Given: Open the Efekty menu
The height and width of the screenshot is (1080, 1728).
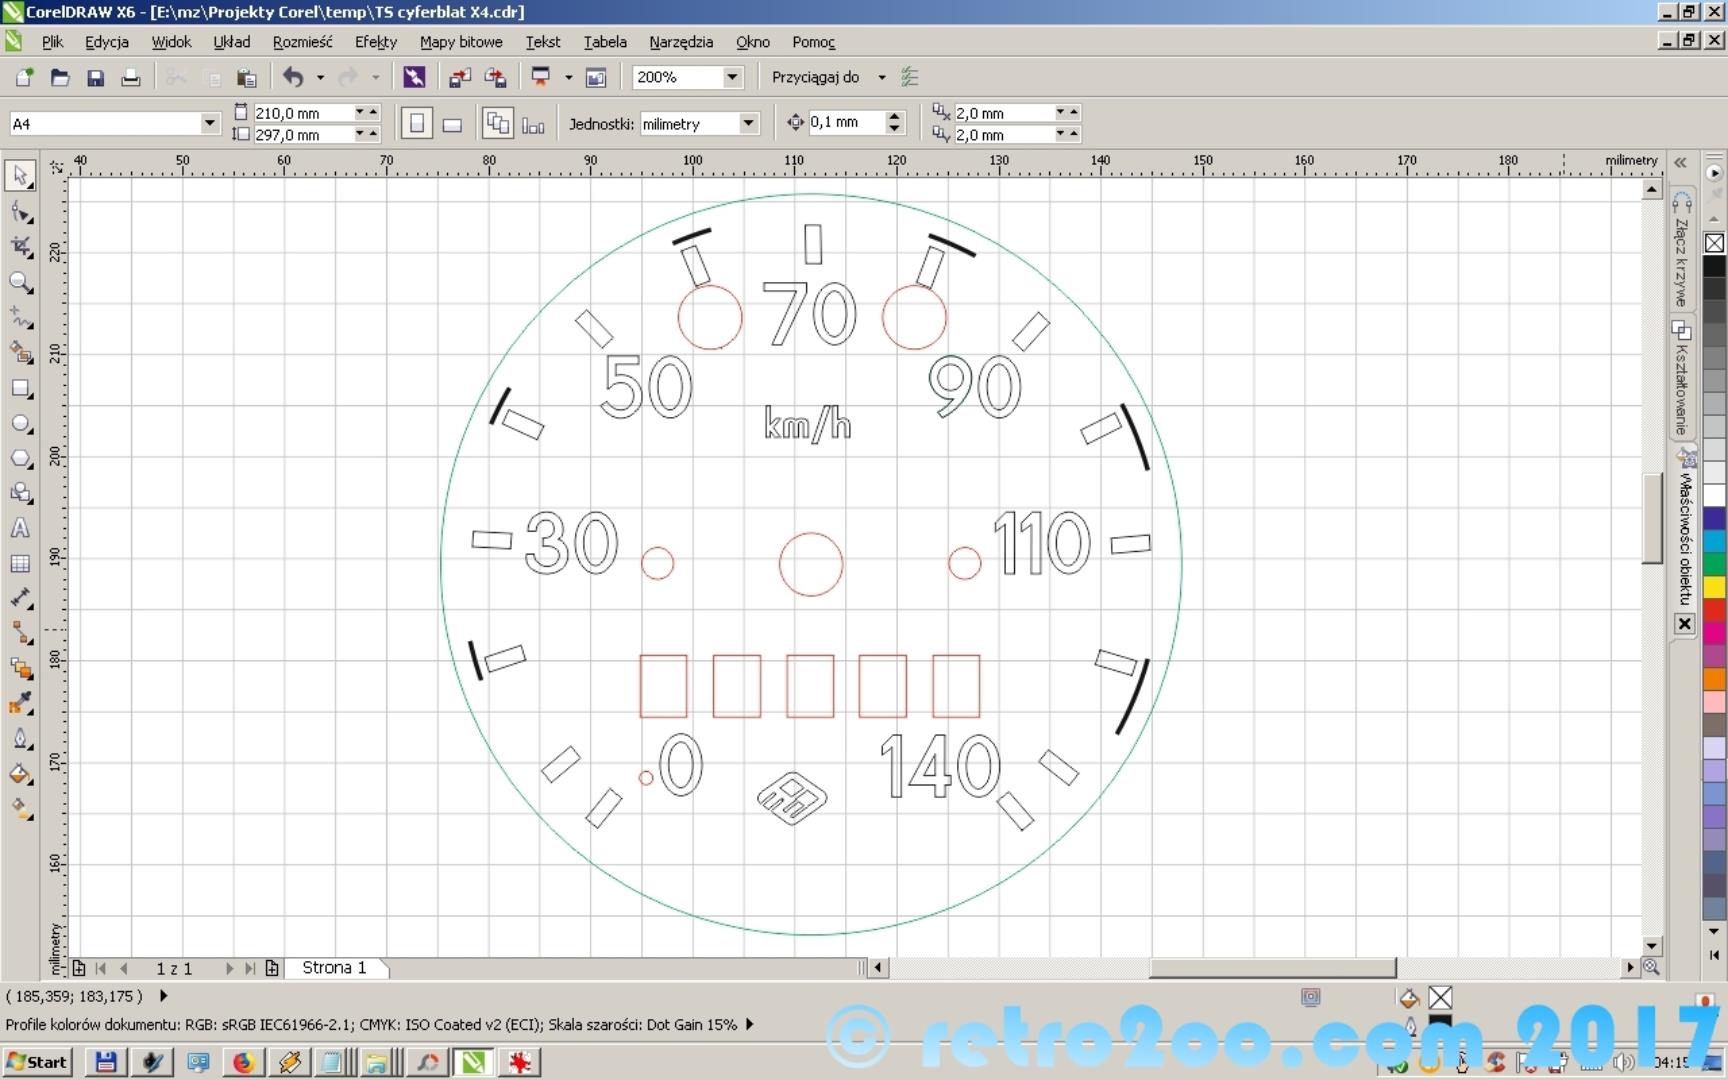Looking at the screenshot, I should point(375,42).
